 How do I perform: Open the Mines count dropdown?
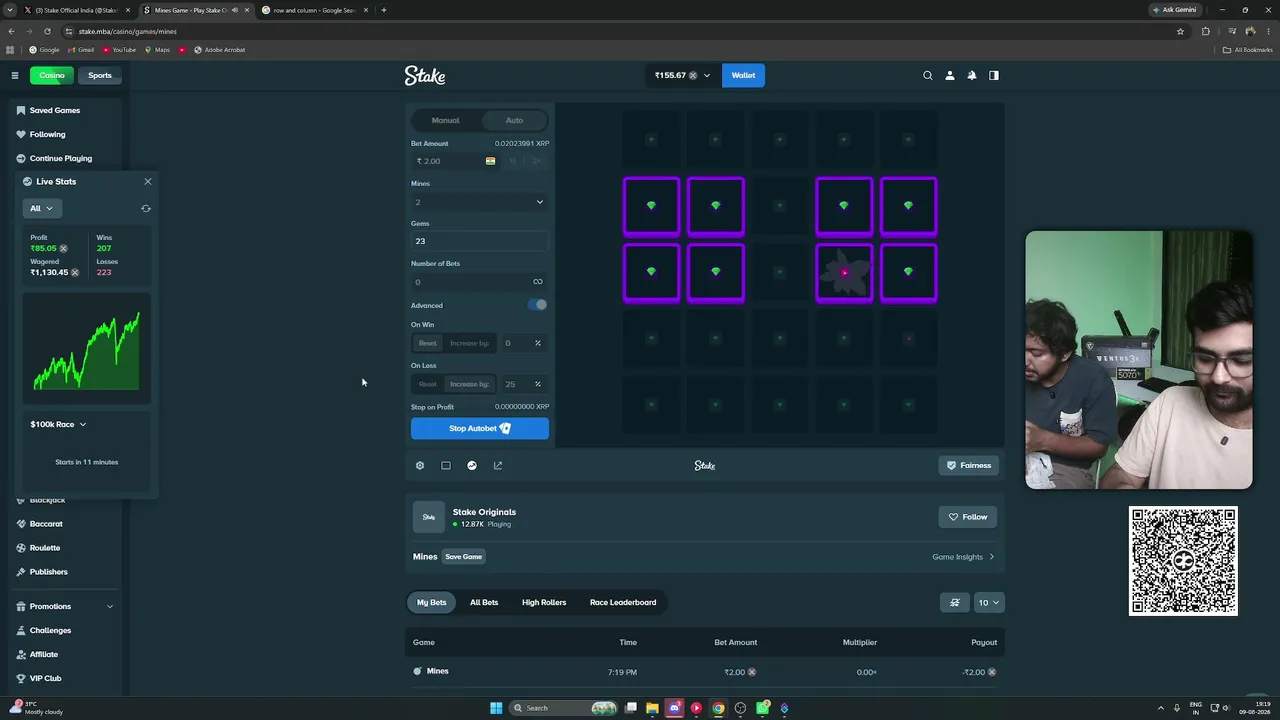point(480,202)
